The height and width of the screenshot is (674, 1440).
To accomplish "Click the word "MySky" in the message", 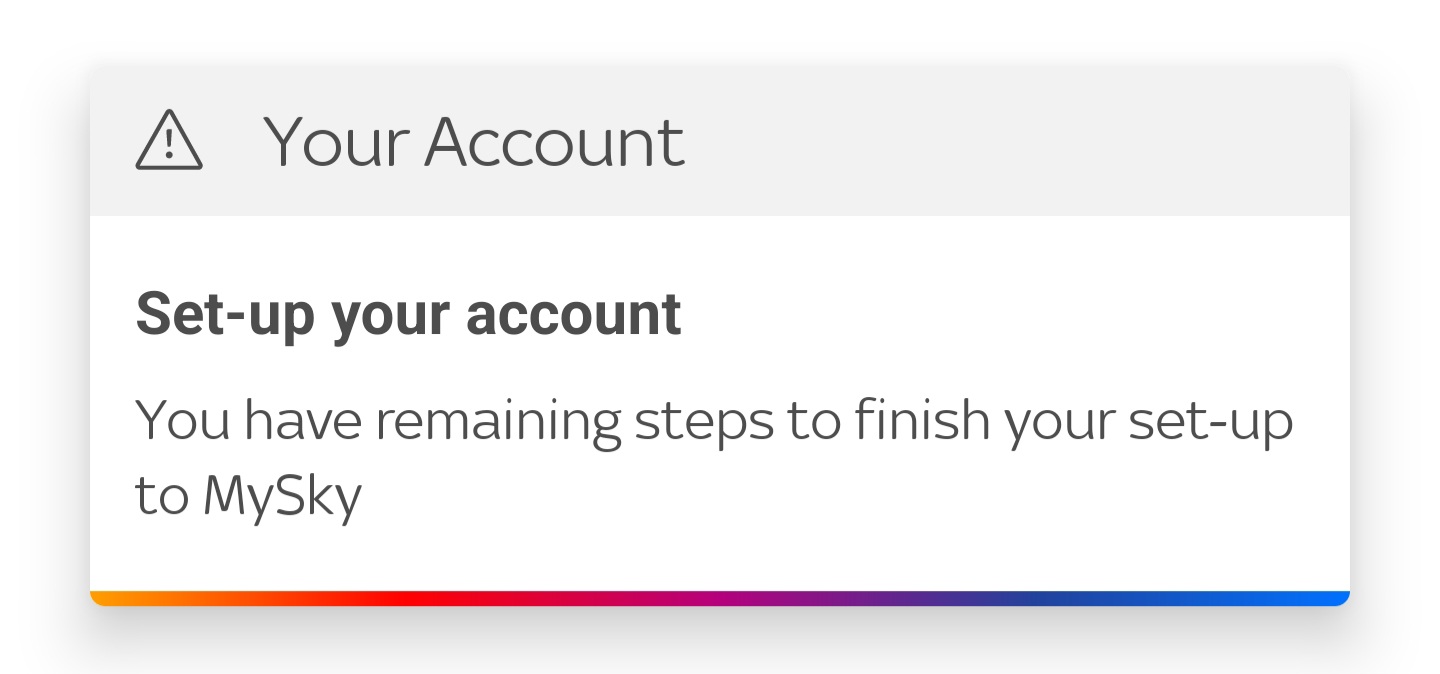I will click(281, 496).
